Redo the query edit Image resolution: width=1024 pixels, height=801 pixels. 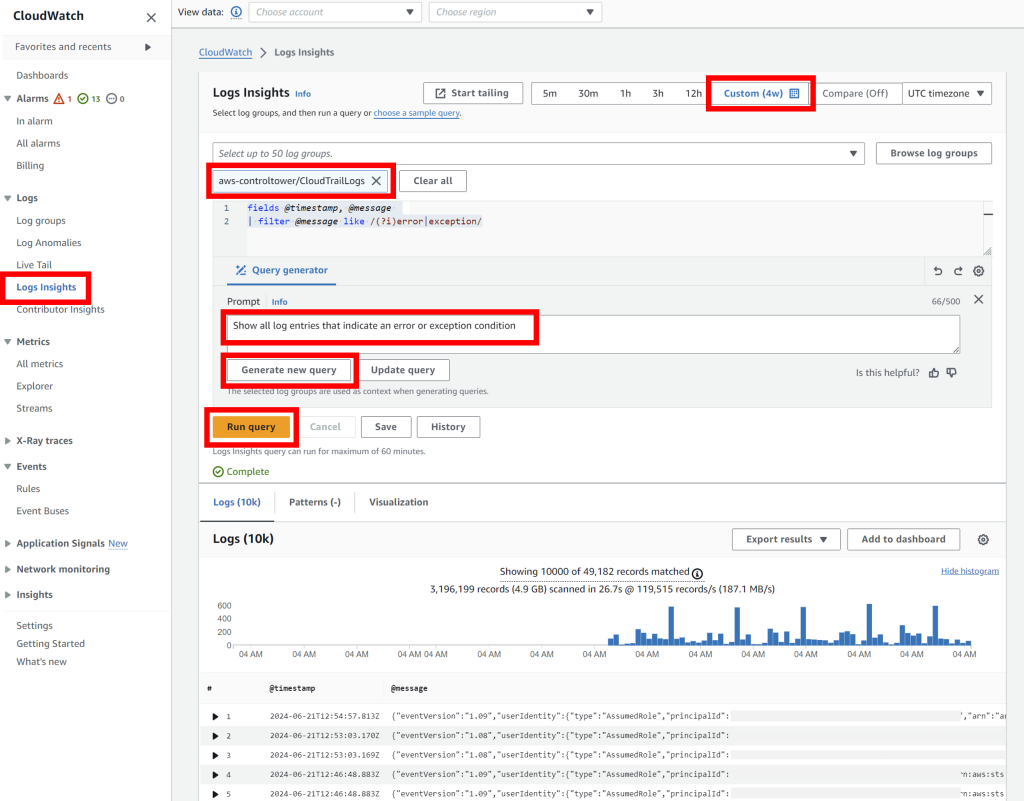(957, 270)
